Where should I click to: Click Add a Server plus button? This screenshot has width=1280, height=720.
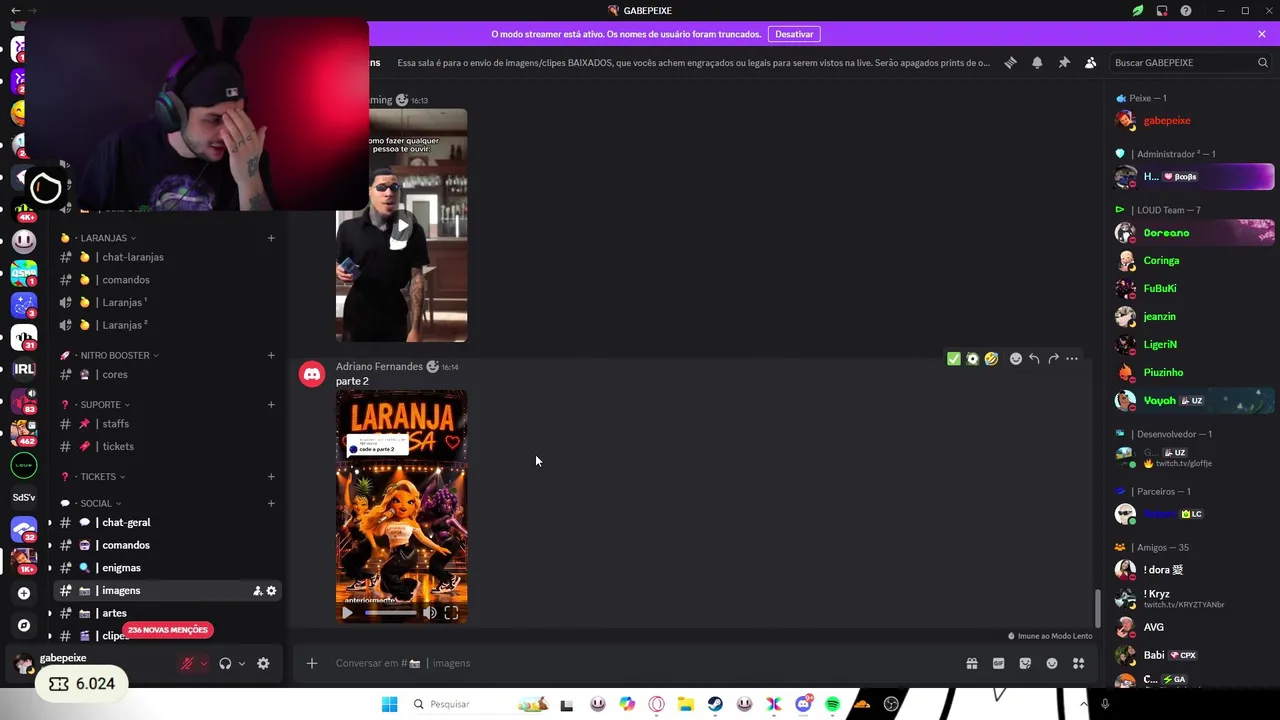[x=24, y=593]
